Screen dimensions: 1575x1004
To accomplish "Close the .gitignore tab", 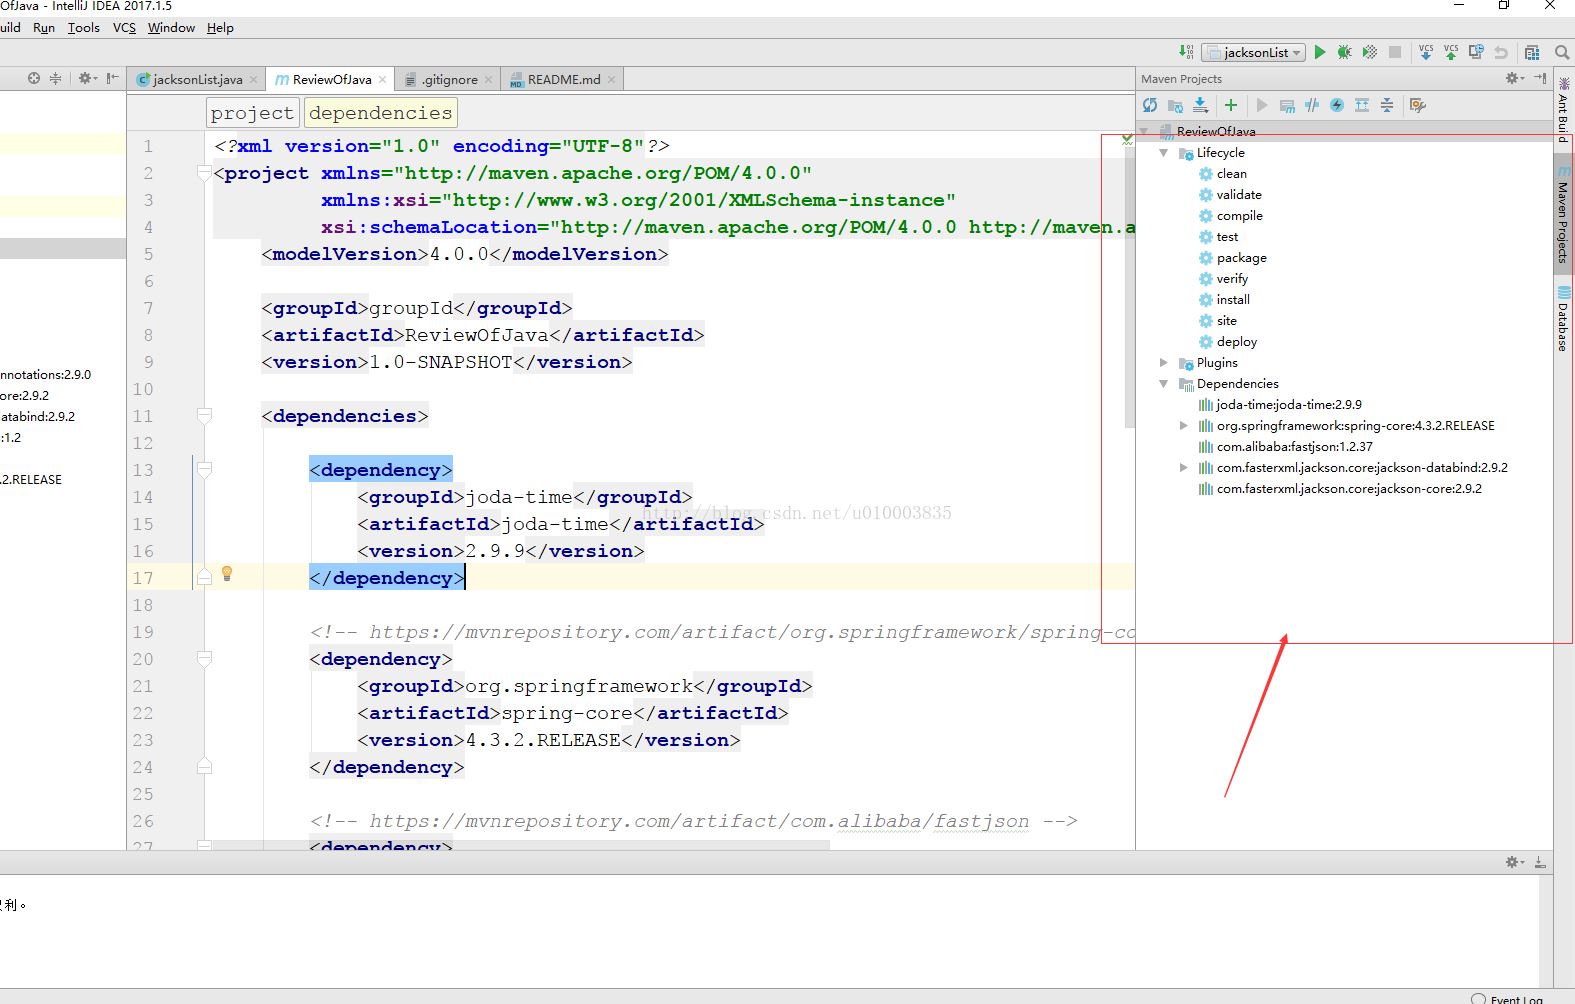I will pos(488,79).
